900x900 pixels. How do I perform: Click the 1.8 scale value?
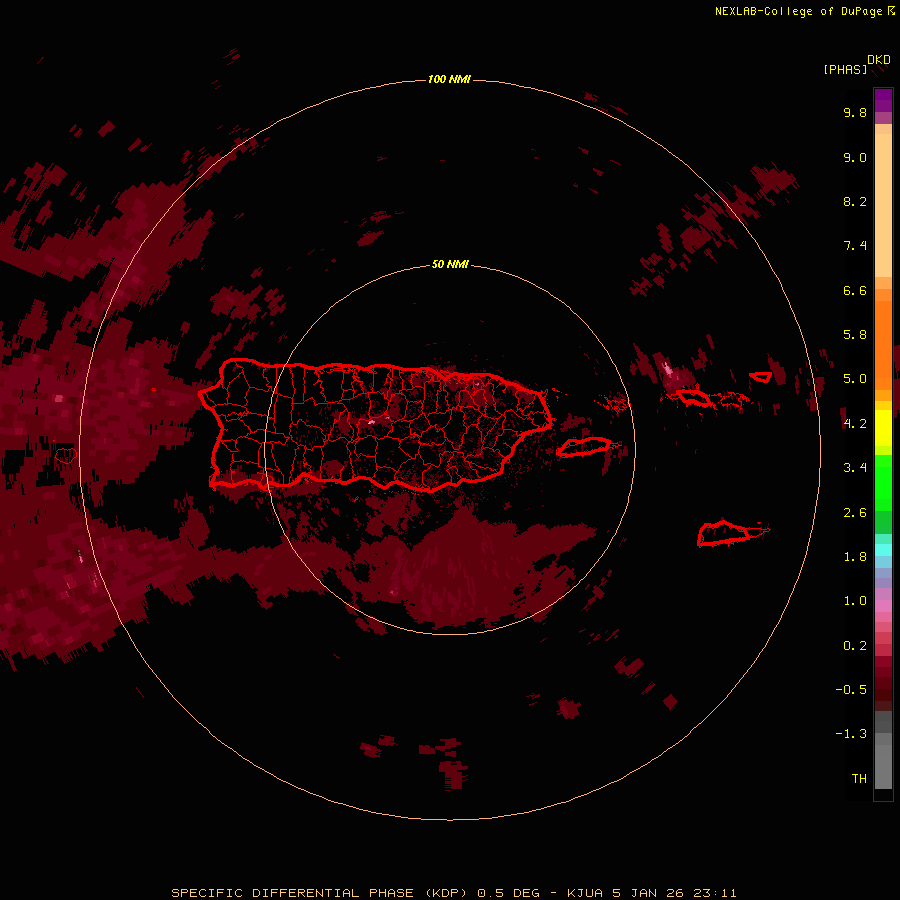(x=855, y=557)
